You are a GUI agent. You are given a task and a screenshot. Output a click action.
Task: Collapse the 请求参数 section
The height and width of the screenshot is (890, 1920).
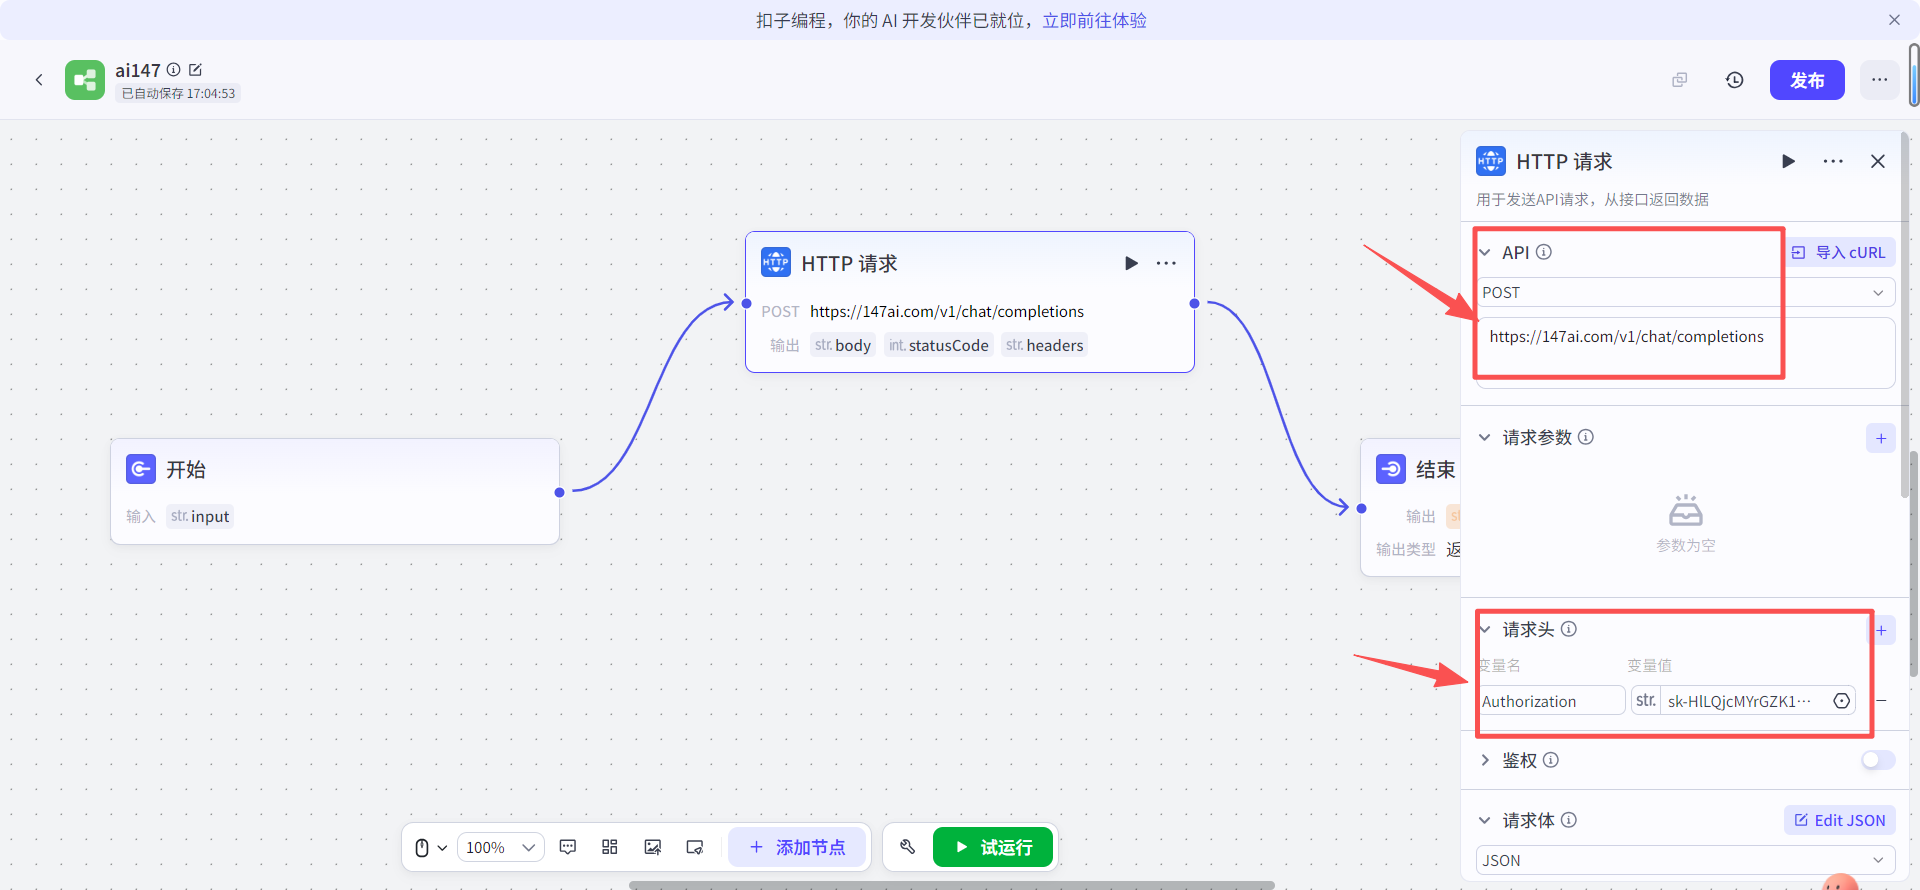[x=1485, y=437]
